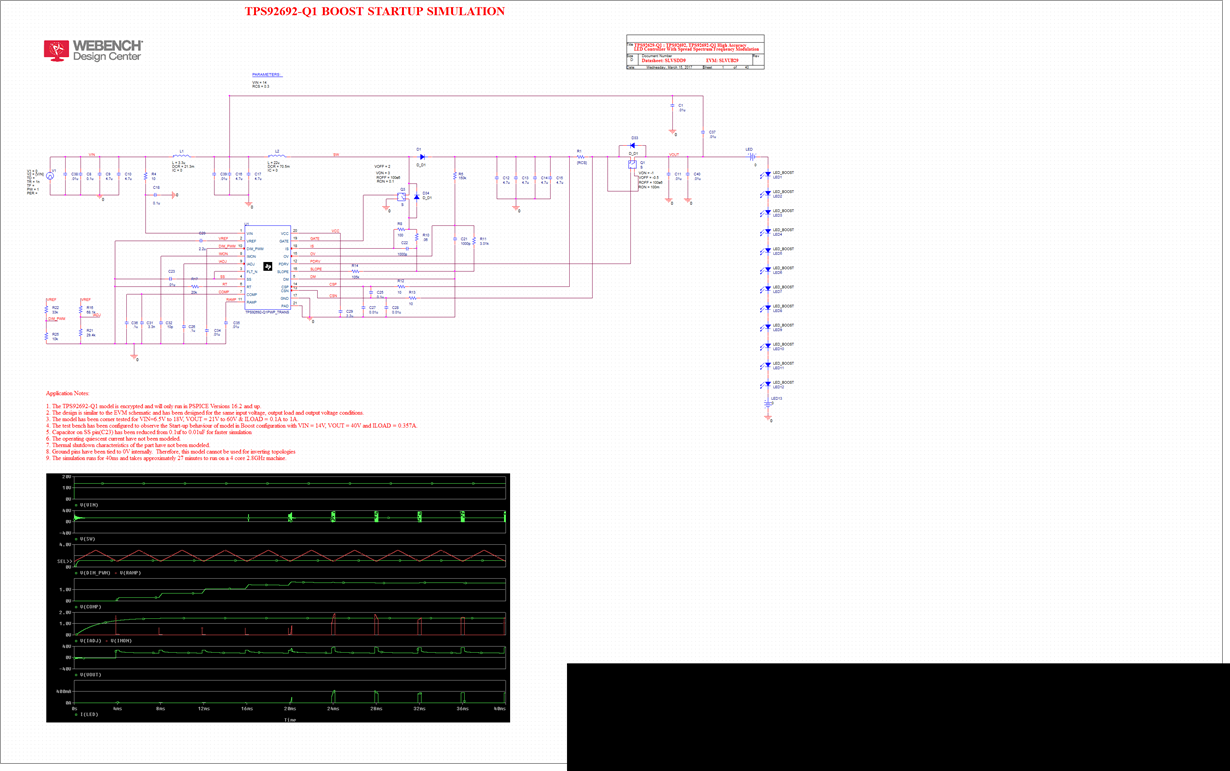1230x771 pixels.
Task: Select resistor R14 on the SLOPE pin
Action: coord(354,271)
